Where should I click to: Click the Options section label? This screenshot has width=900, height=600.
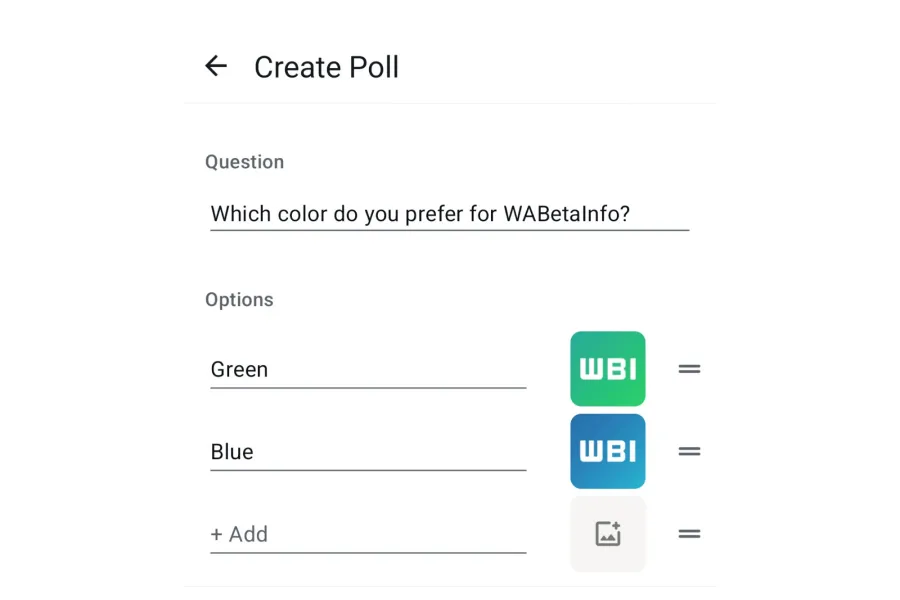coord(239,299)
